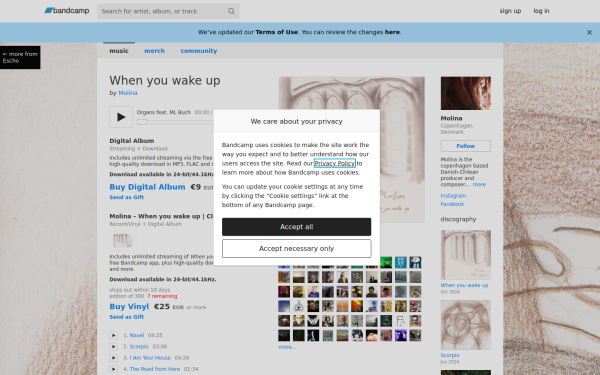Open Molina artist link under title

128,93
